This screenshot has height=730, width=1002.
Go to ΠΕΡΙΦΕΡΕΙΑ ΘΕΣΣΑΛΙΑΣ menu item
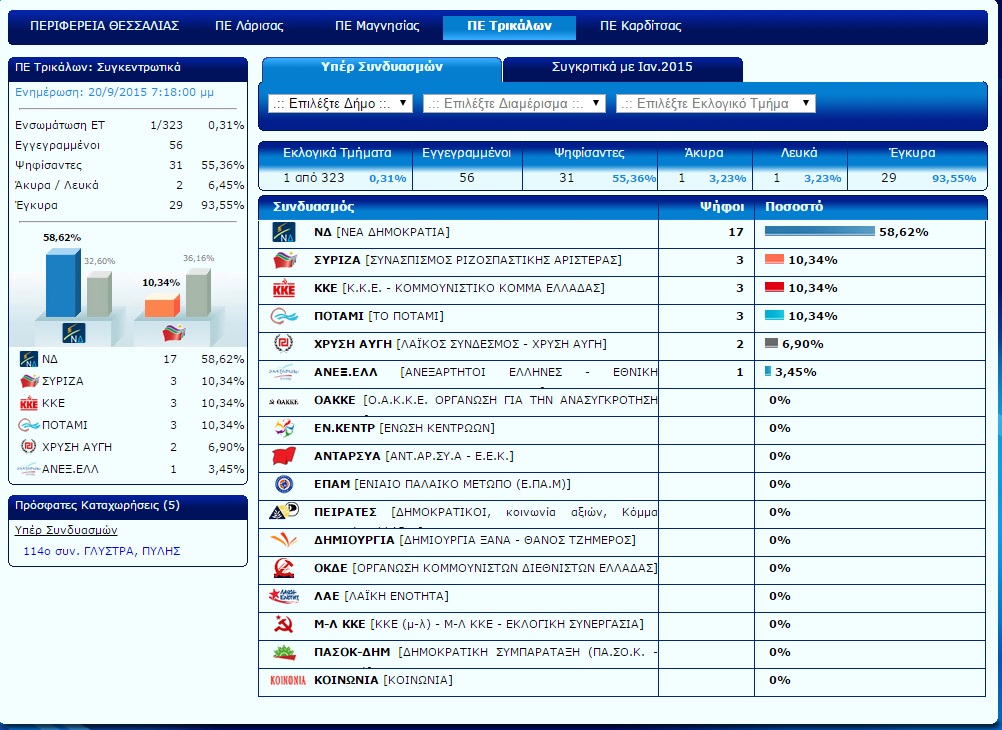(104, 26)
